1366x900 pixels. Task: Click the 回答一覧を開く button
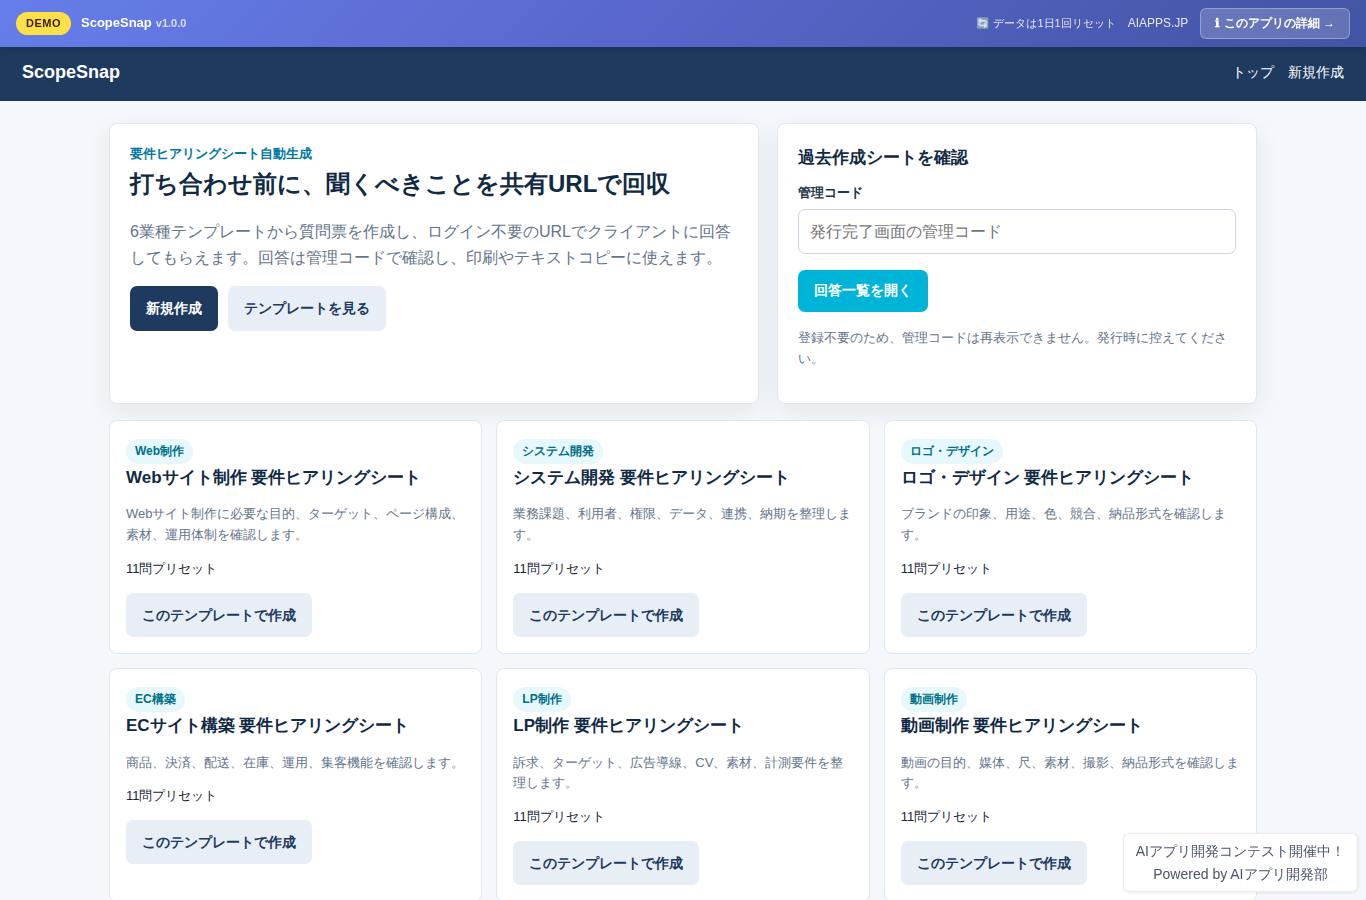[862, 291]
